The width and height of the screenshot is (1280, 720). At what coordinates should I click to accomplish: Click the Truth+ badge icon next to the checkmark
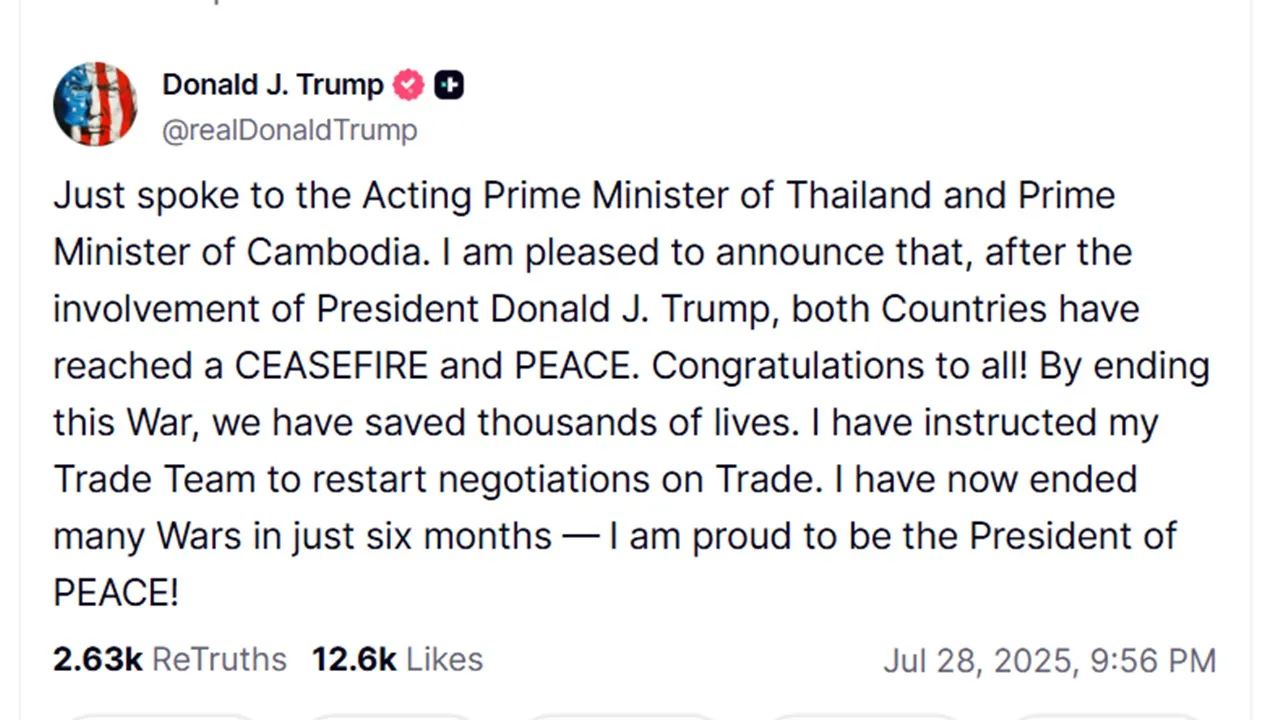pyautogui.click(x=449, y=85)
